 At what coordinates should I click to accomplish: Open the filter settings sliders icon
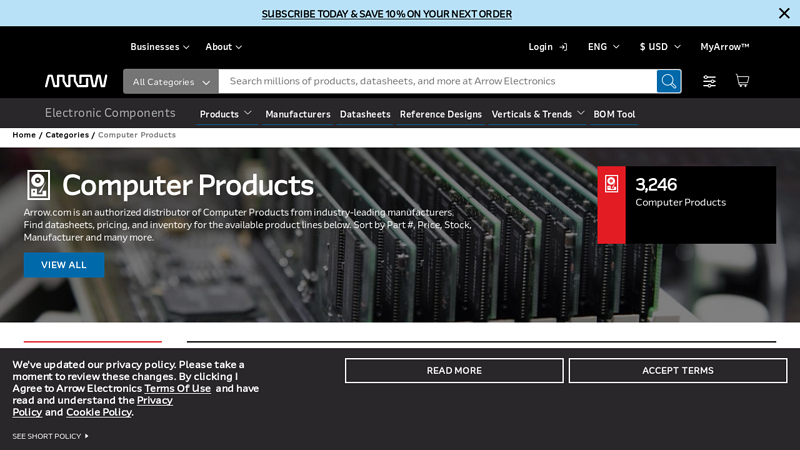tap(709, 81)
